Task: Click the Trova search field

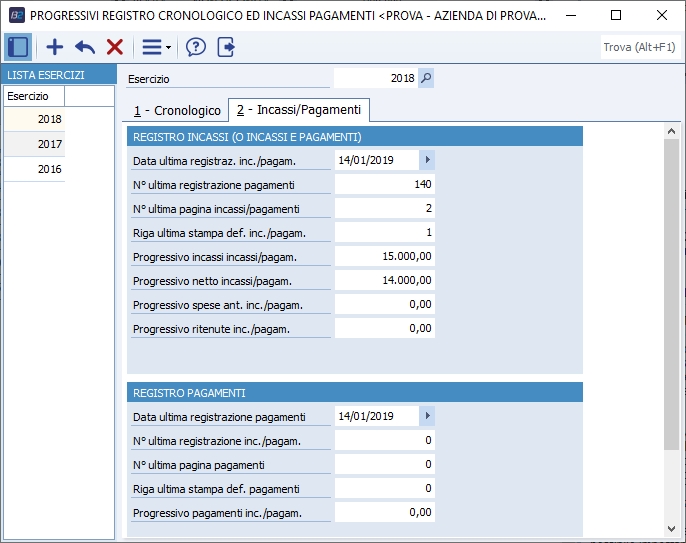Action: point(639,47)
